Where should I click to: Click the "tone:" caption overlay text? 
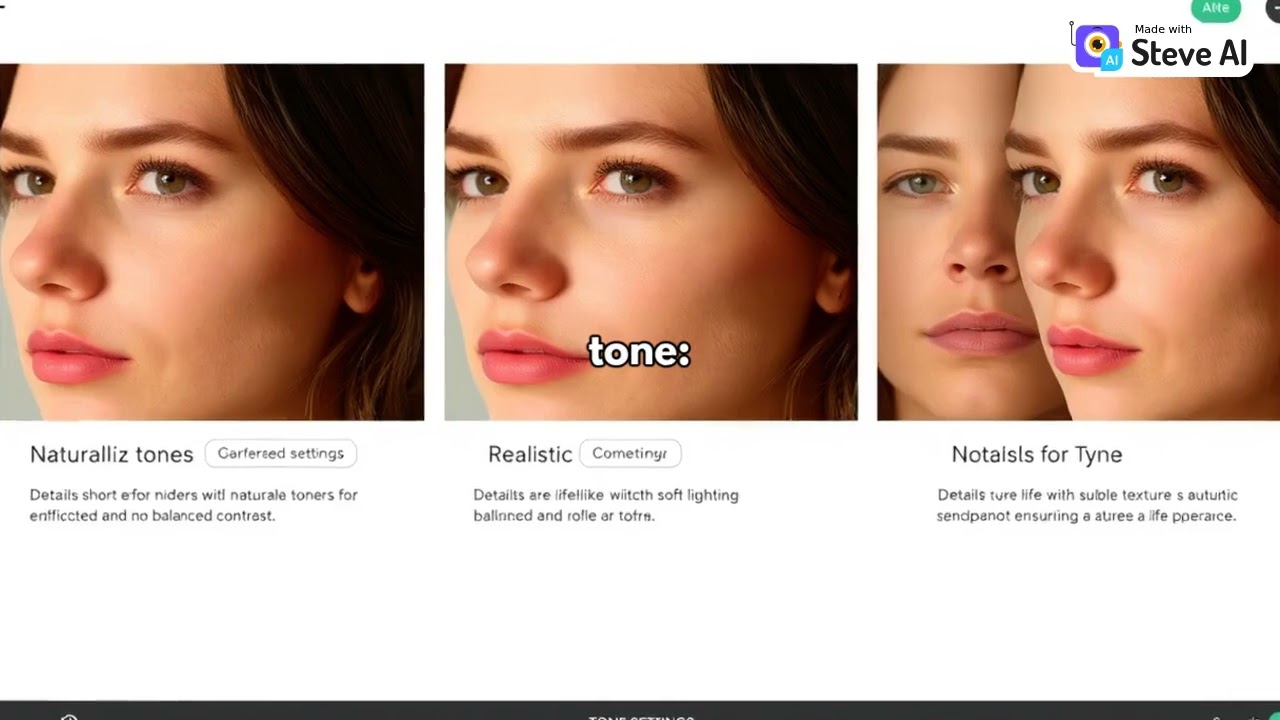[x=640, y=352]
